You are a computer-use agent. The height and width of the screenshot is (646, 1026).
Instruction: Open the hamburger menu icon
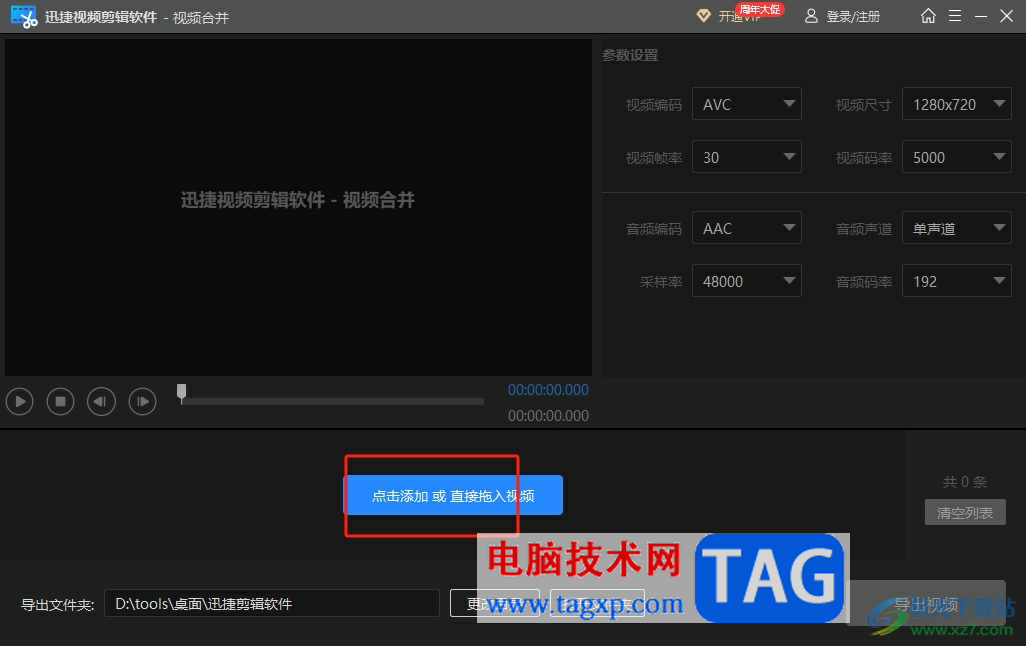[x=955, y=16]
